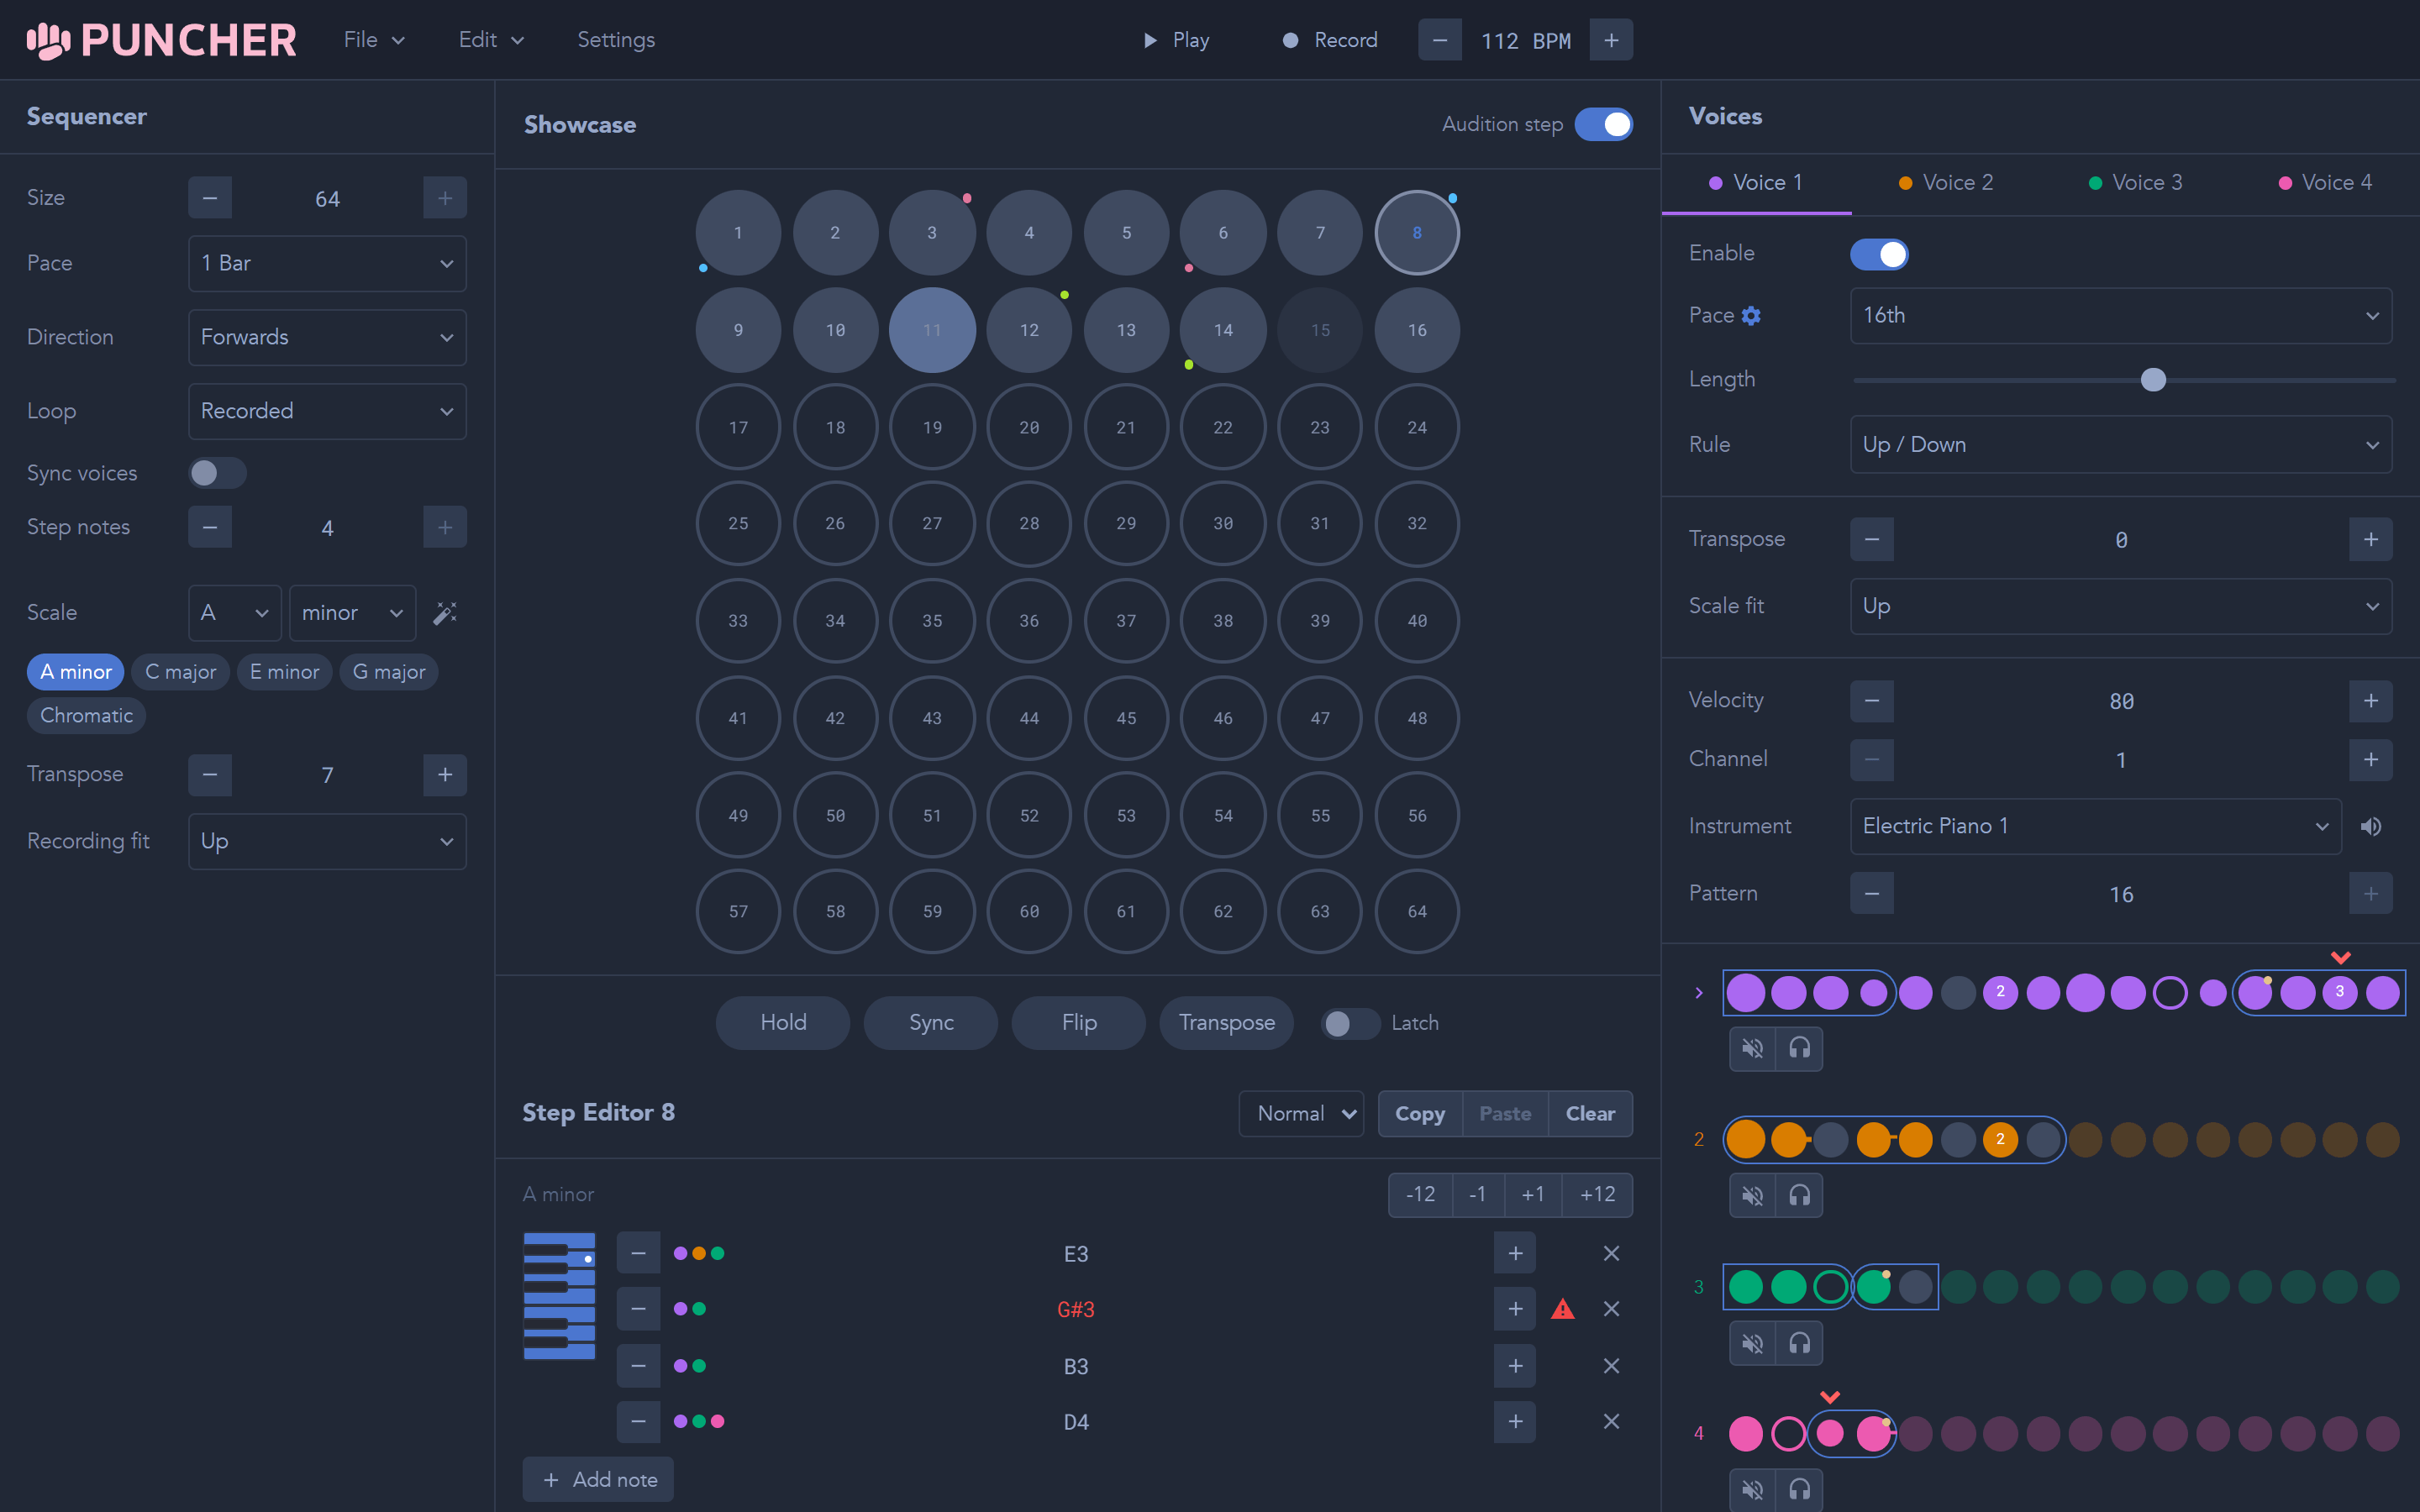Click the G#3 warning triangle icon
The height and width of the screenshot is (1512, 2420).
(1563, 1309)
